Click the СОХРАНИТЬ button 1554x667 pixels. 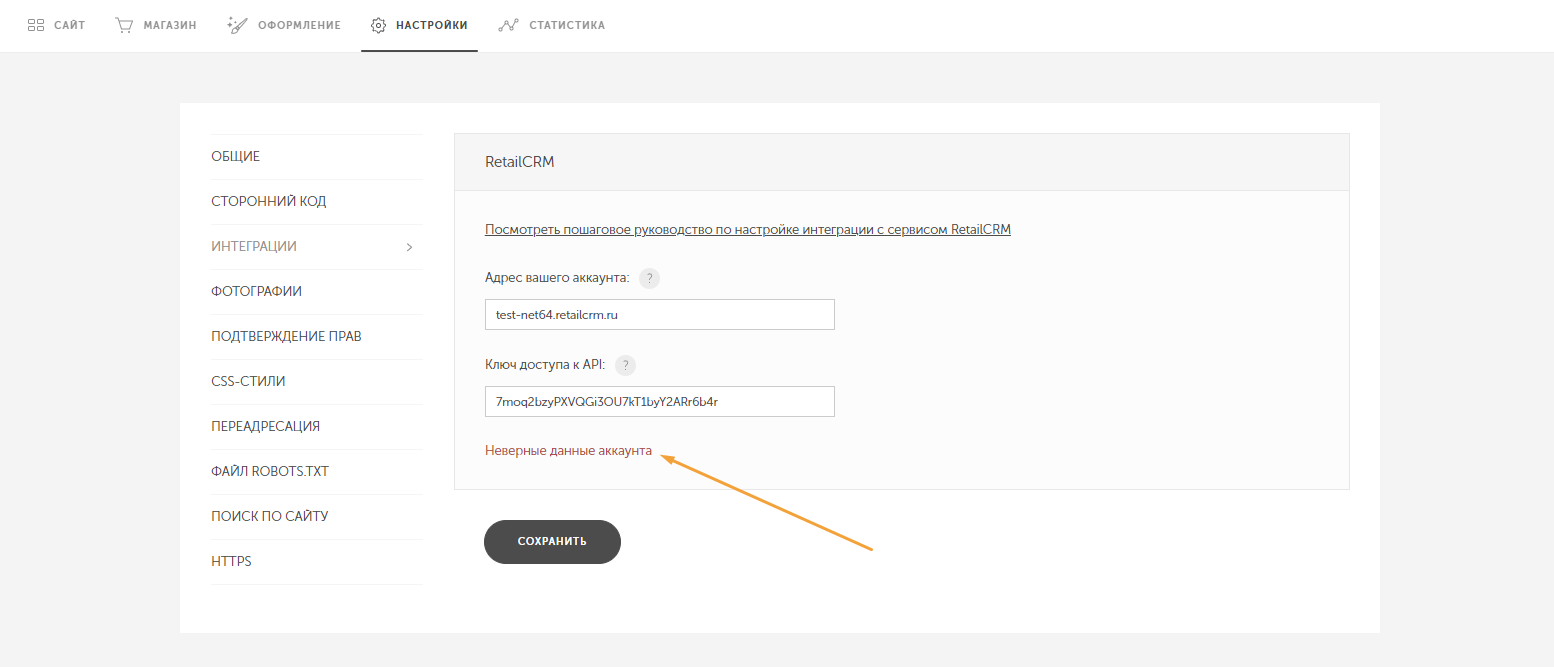(x=552, y=541)
